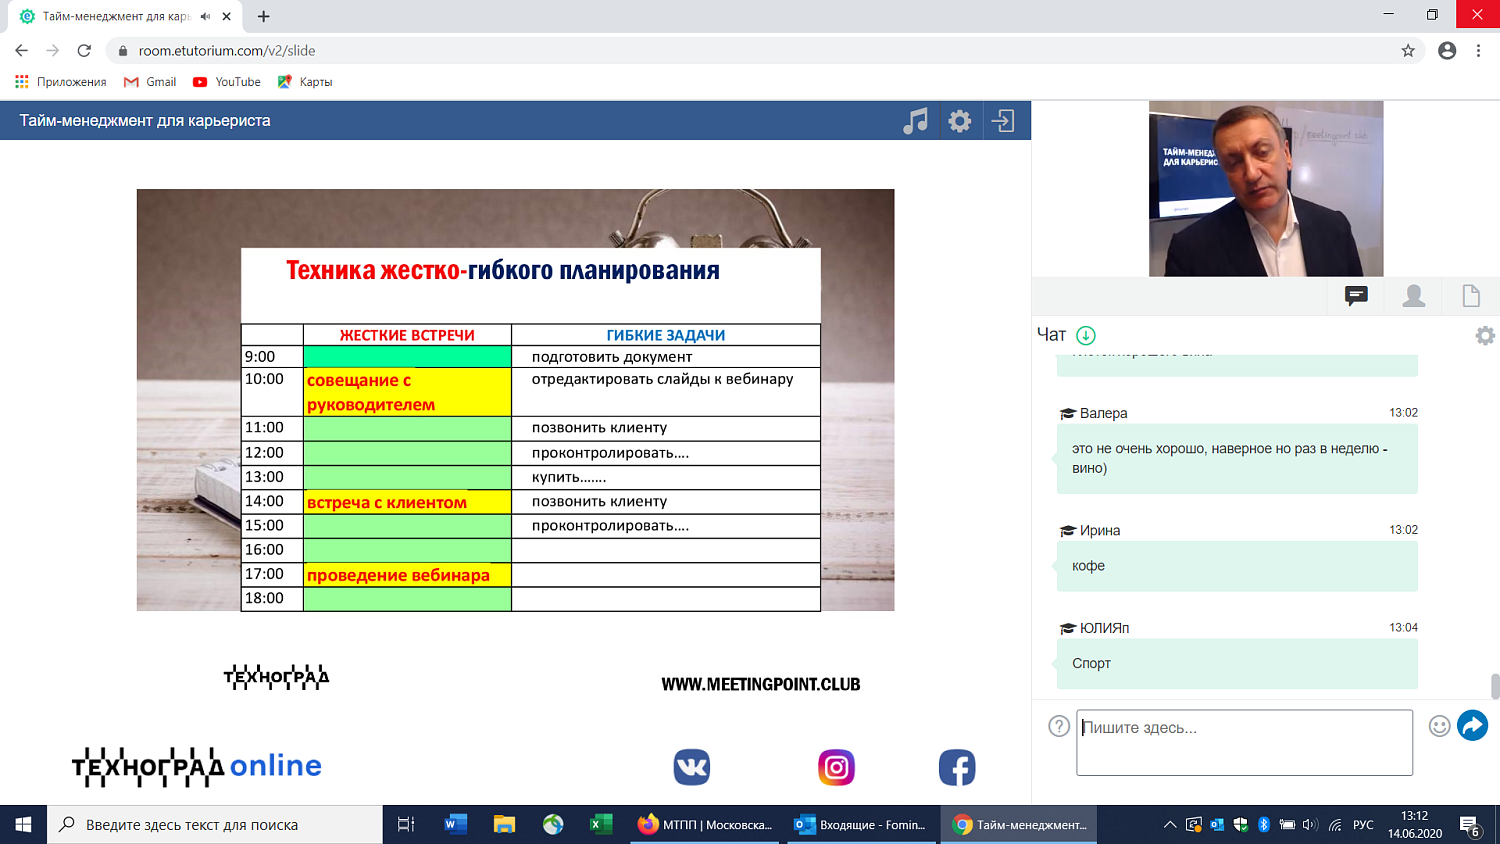1500x844 pixels.
Task: Open Chrome menu via three-dot icon
Action: 1477,50
